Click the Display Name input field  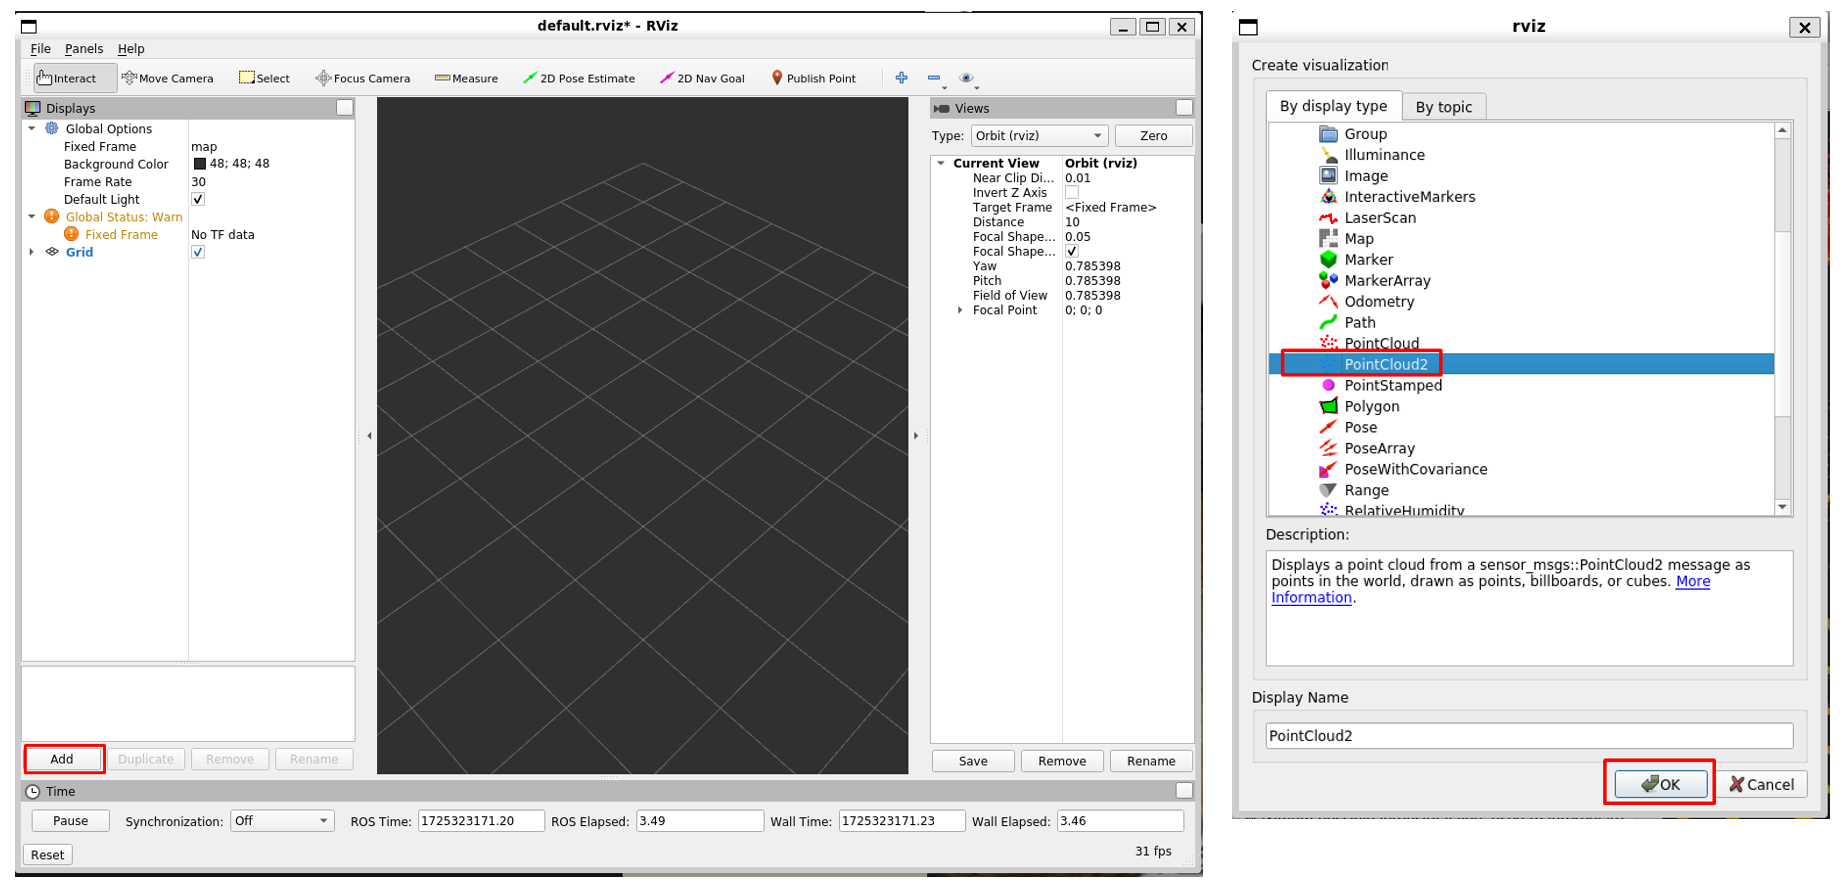[1528, 736]
